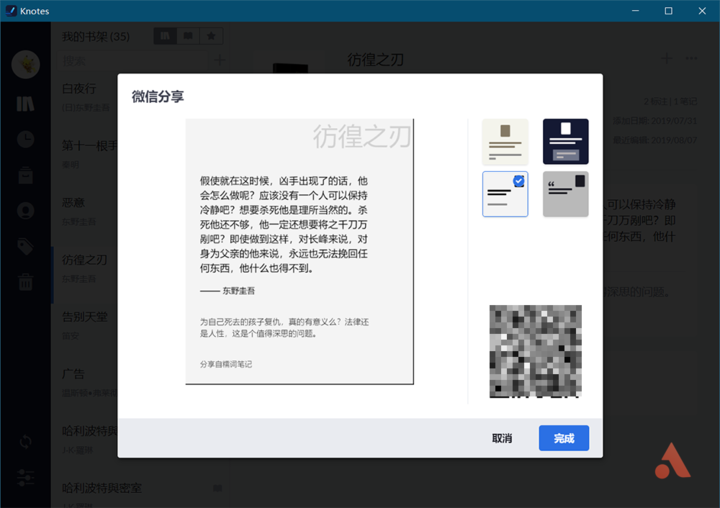
Task: Show starred books filter
Action: [x=211, y=36]
